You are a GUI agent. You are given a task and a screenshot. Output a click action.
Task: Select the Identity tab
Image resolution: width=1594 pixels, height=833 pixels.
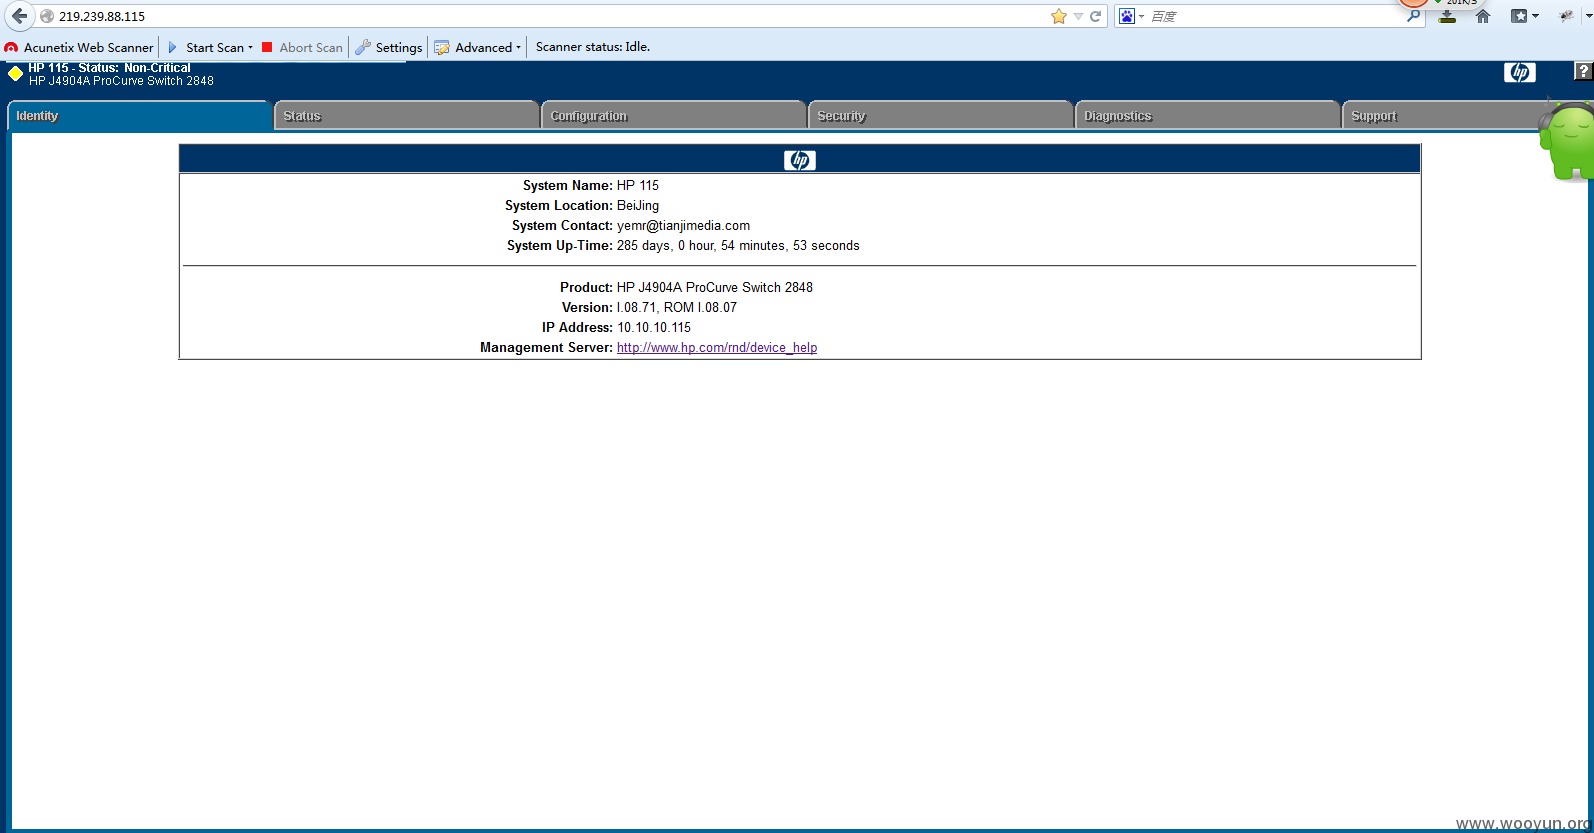(x=139, y=116)
